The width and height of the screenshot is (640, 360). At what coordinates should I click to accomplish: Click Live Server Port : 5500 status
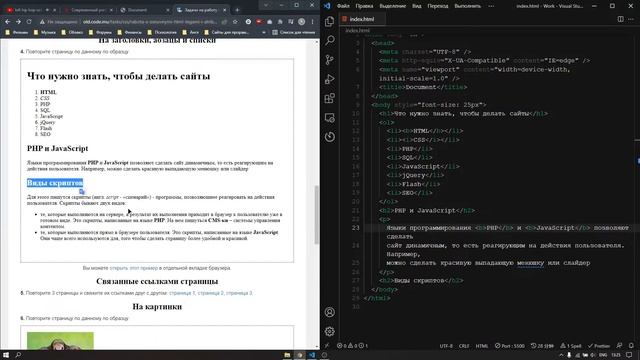[510, 346]
